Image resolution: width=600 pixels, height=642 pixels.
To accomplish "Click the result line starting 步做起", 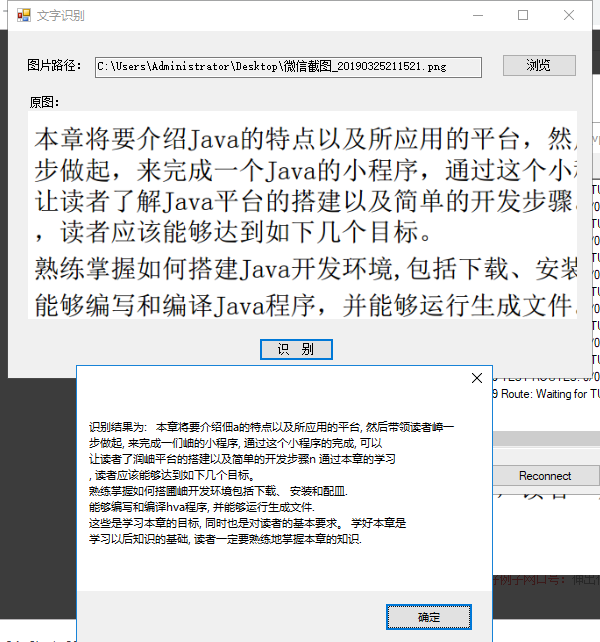I will point(236,443).
